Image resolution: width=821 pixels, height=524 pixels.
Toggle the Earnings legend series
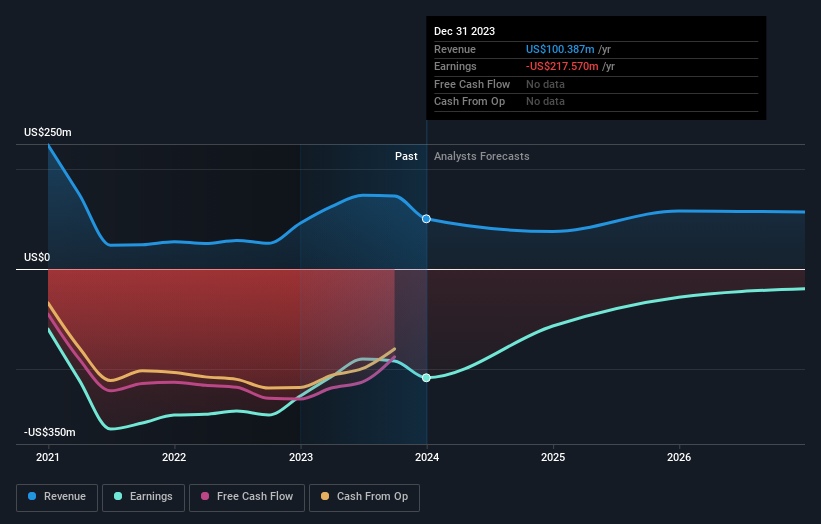pos(143,497)
